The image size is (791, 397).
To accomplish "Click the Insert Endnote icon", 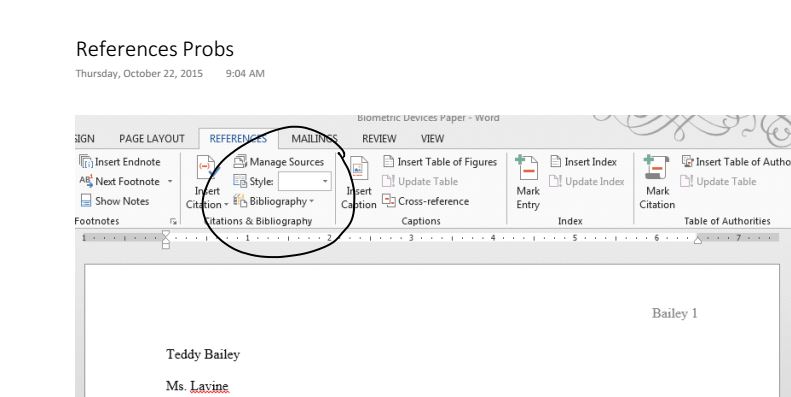I will coord(86,161).
